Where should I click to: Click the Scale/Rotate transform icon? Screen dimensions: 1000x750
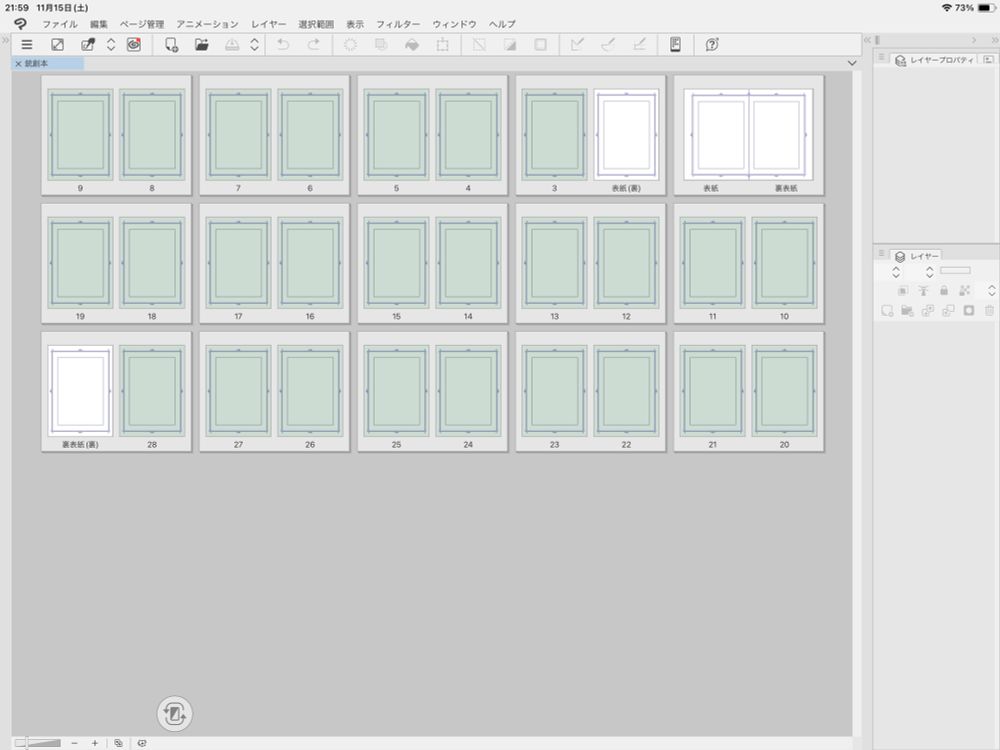pyautogui.click(x=443, y=45)
